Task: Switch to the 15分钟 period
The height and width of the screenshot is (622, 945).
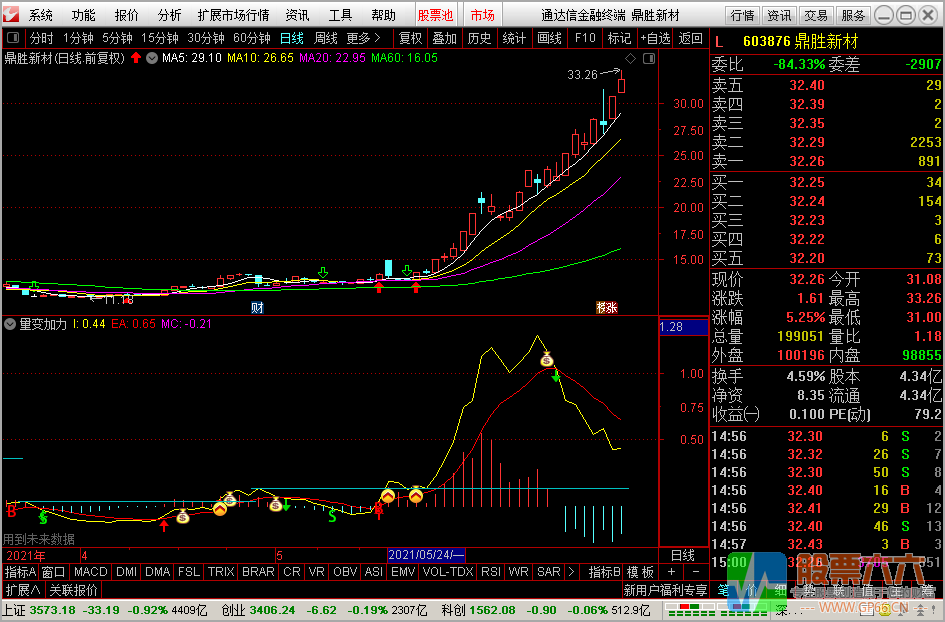Action: tap(160, 39)
